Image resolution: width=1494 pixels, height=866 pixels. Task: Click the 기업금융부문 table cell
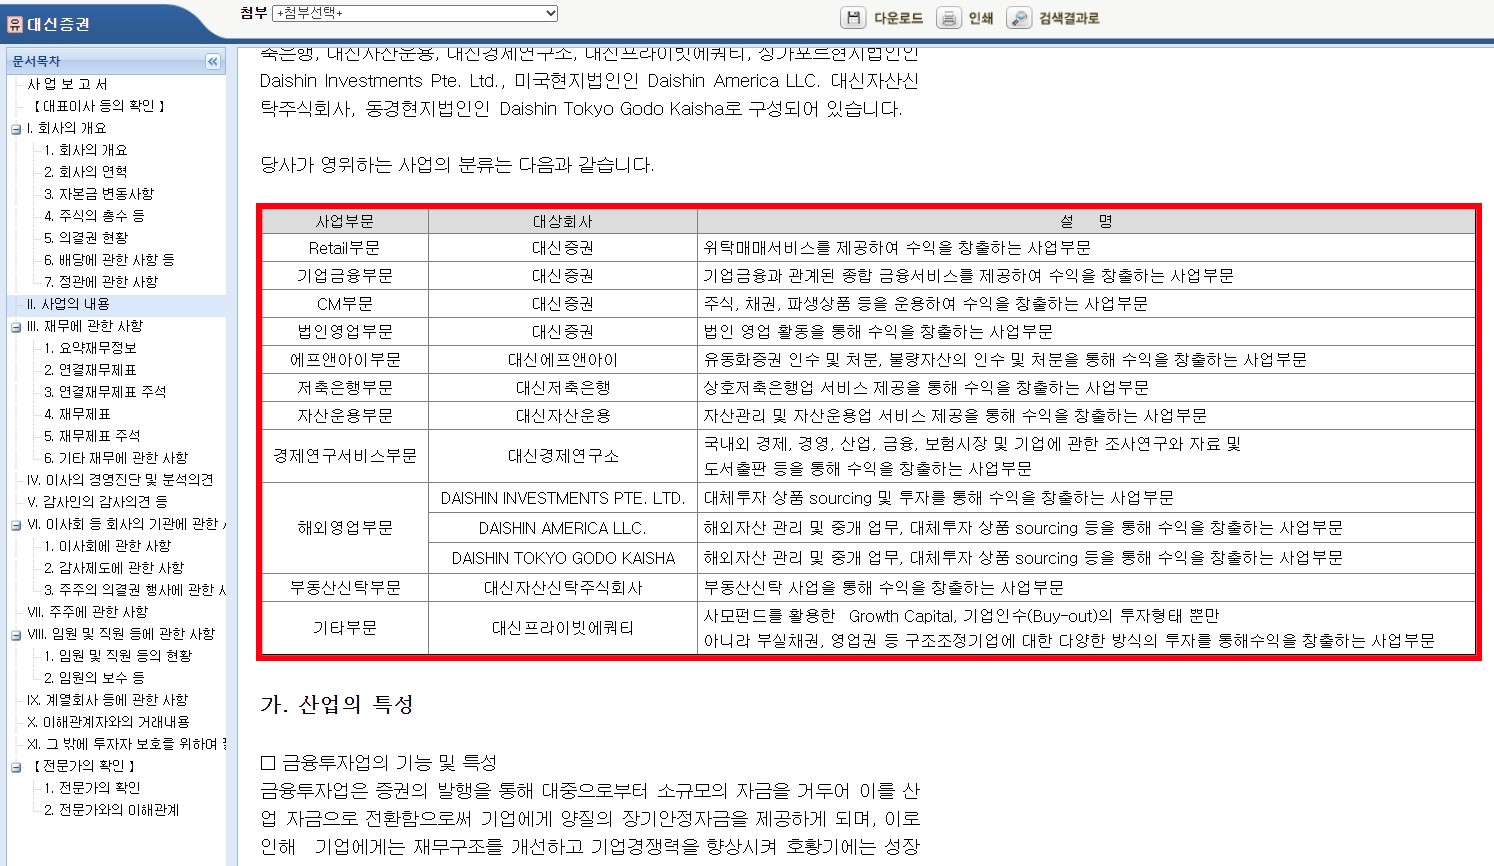(x=344, y=276)
